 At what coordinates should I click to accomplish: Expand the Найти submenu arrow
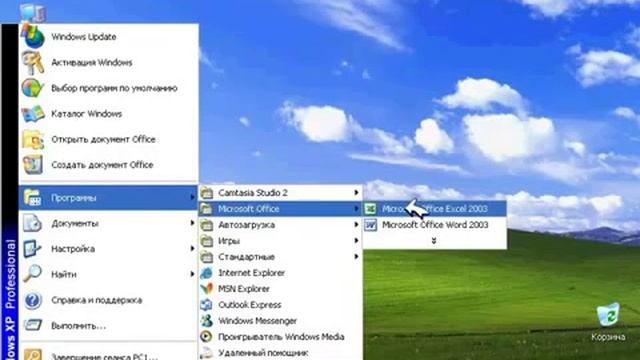[x=192, y=274]
